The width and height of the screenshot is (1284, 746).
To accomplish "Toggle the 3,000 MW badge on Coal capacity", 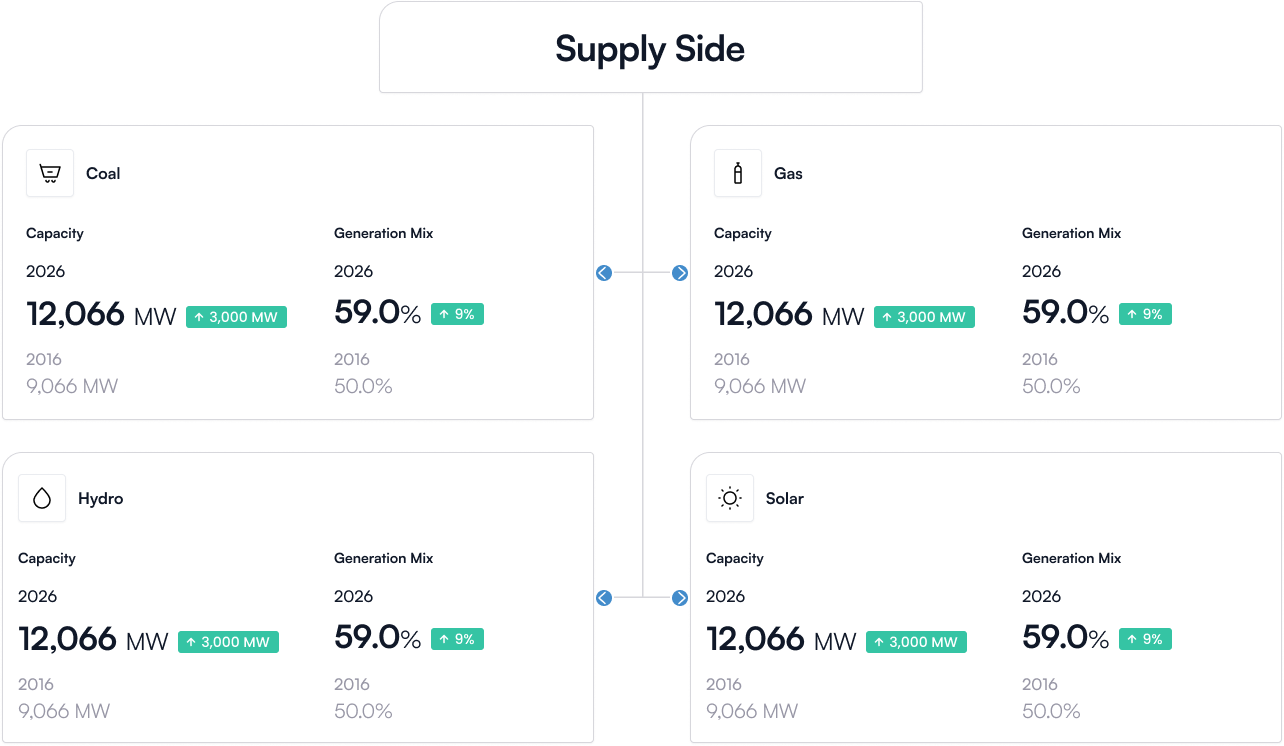I will [x=236, y=316].
